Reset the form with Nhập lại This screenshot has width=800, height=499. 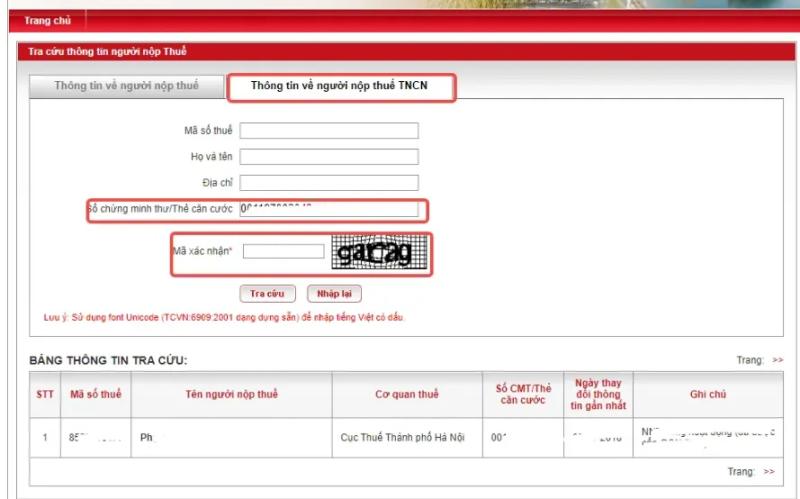point(334,294)
